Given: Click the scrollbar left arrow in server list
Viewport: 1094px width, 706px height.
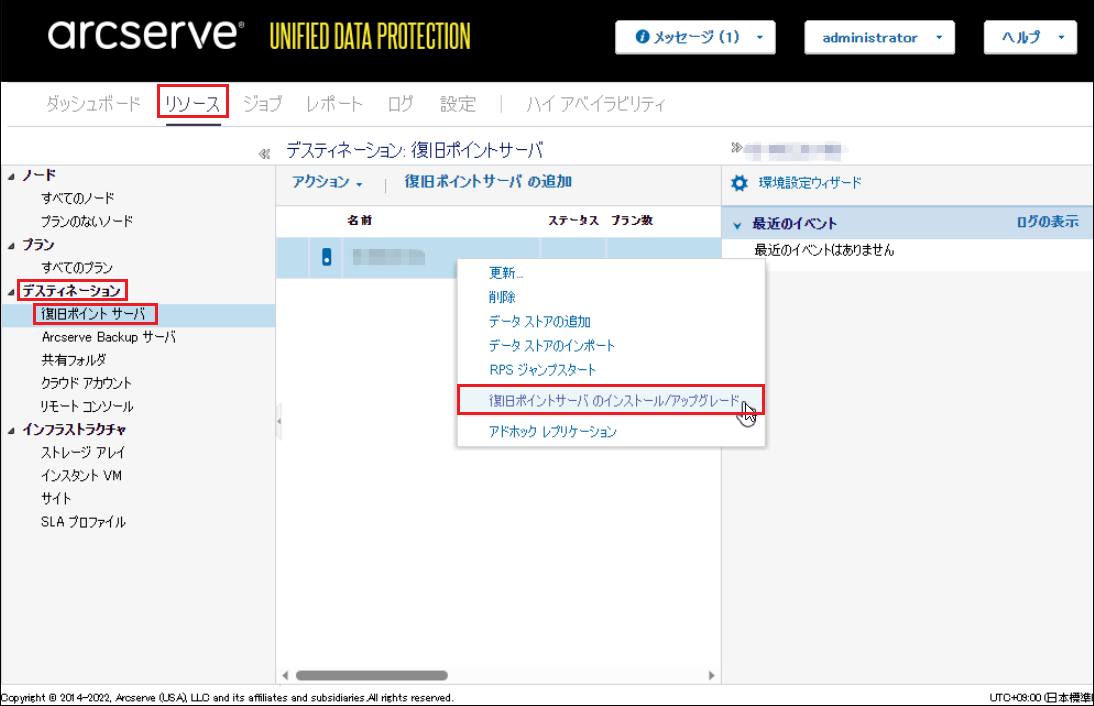Looking at the screenshot, I should click(285, 675).
